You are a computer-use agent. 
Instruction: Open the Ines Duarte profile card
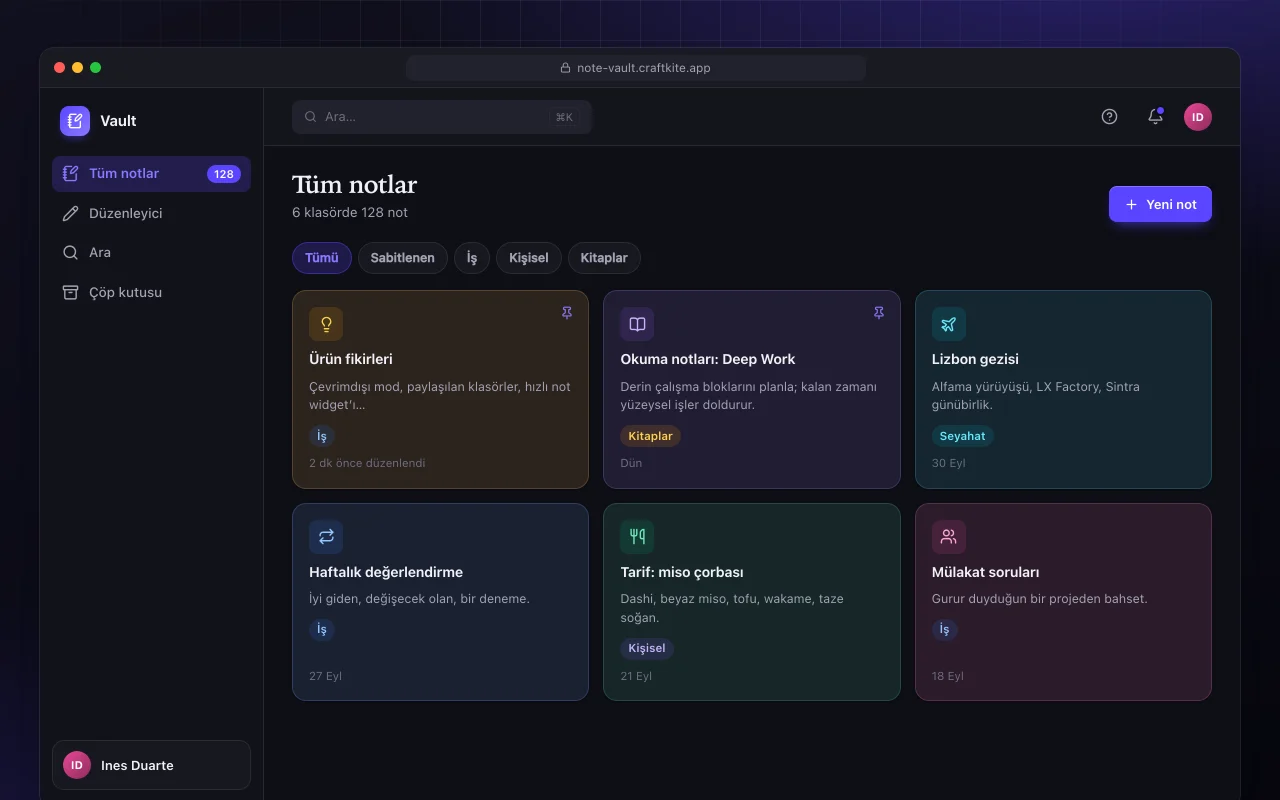click(x=151, y=765)
